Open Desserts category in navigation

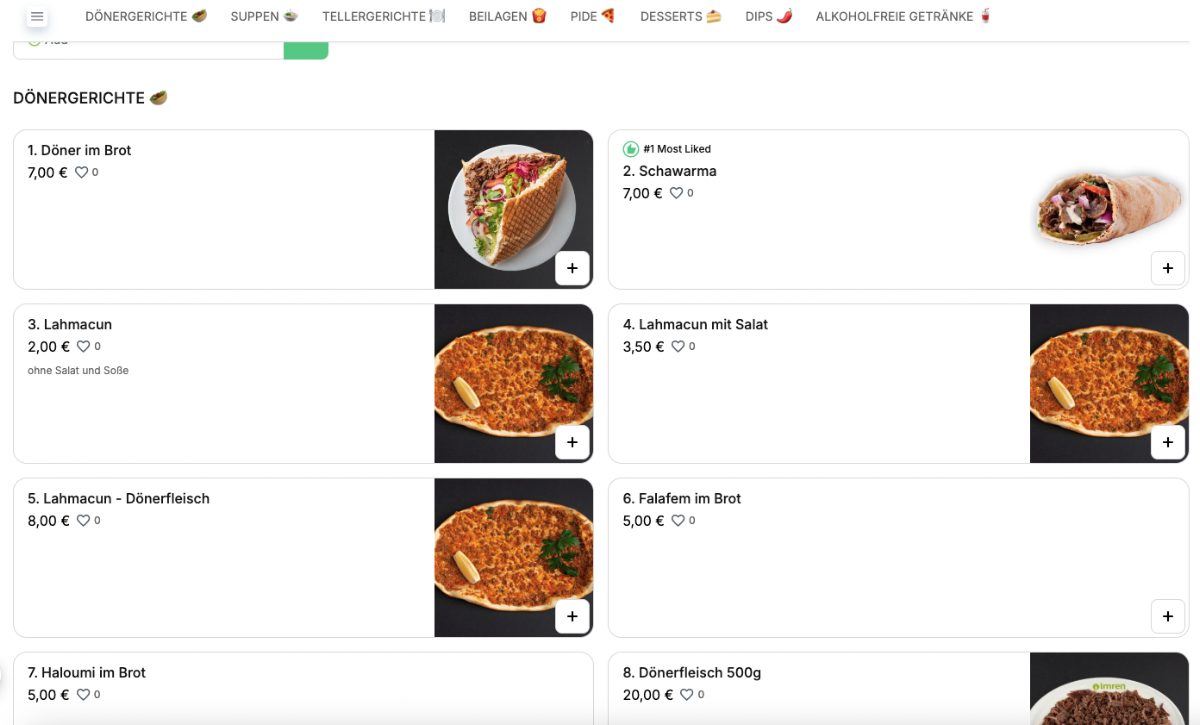[680, 17]
